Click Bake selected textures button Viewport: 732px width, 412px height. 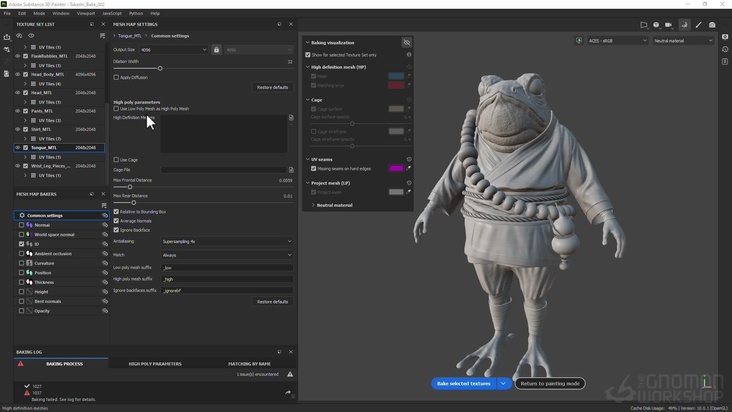tap(464, 384)
